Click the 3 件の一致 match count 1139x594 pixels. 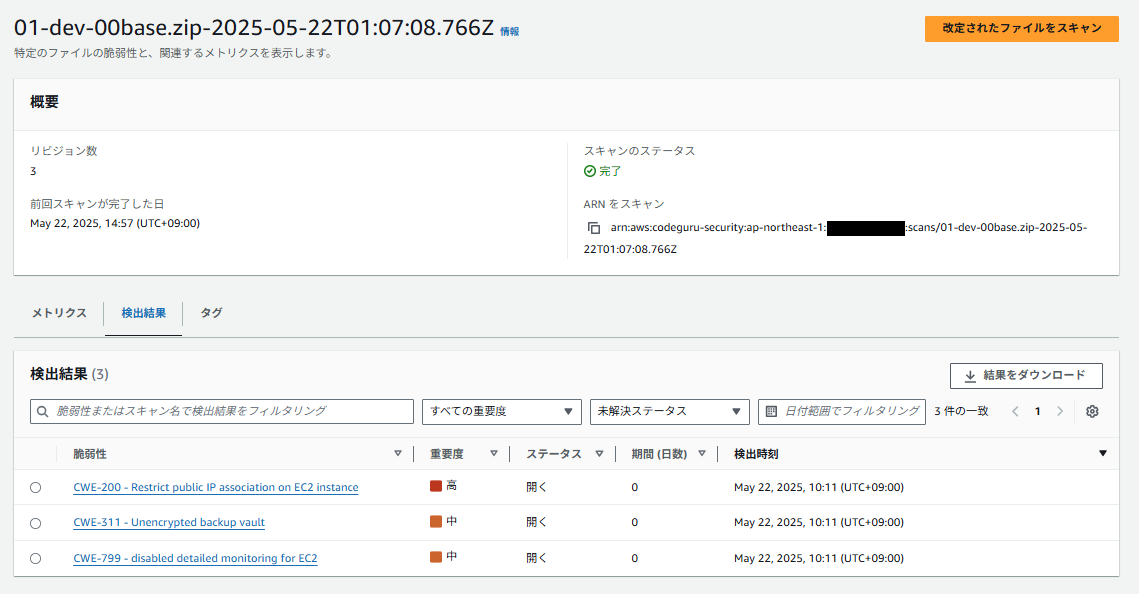[961, 411]
